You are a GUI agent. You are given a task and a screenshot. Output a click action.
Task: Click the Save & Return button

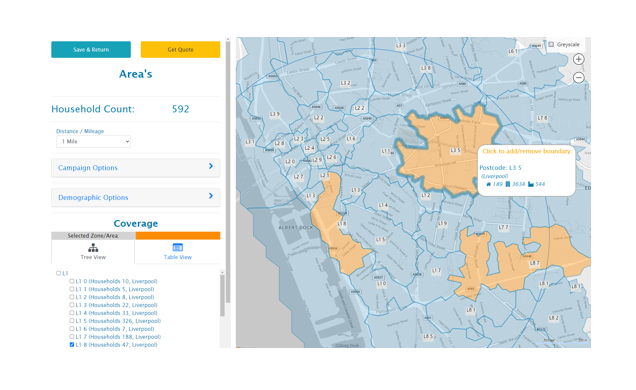(x=91, y=49)
